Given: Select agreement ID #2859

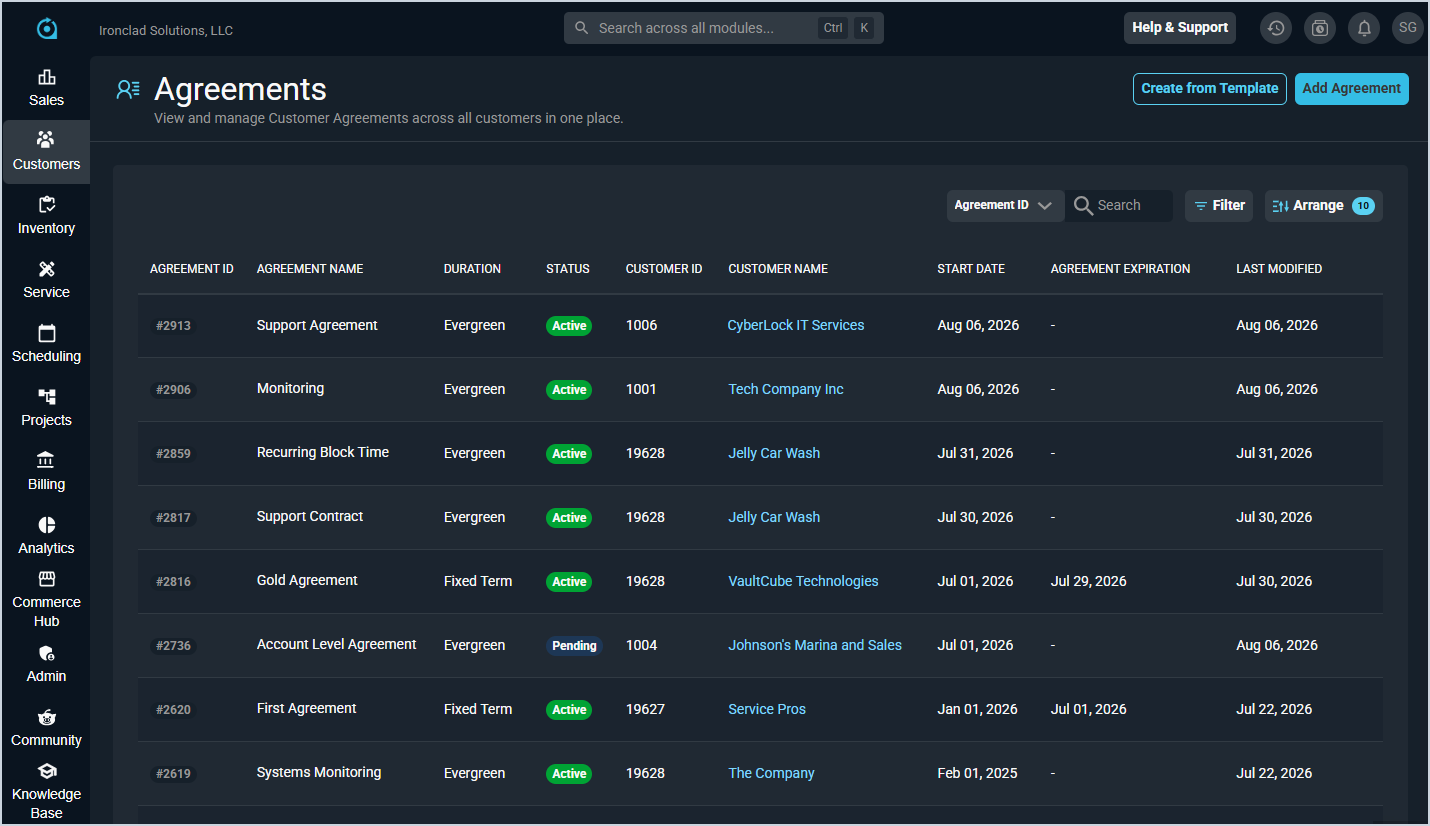Looking at the screenshot, I should (173, 454).
